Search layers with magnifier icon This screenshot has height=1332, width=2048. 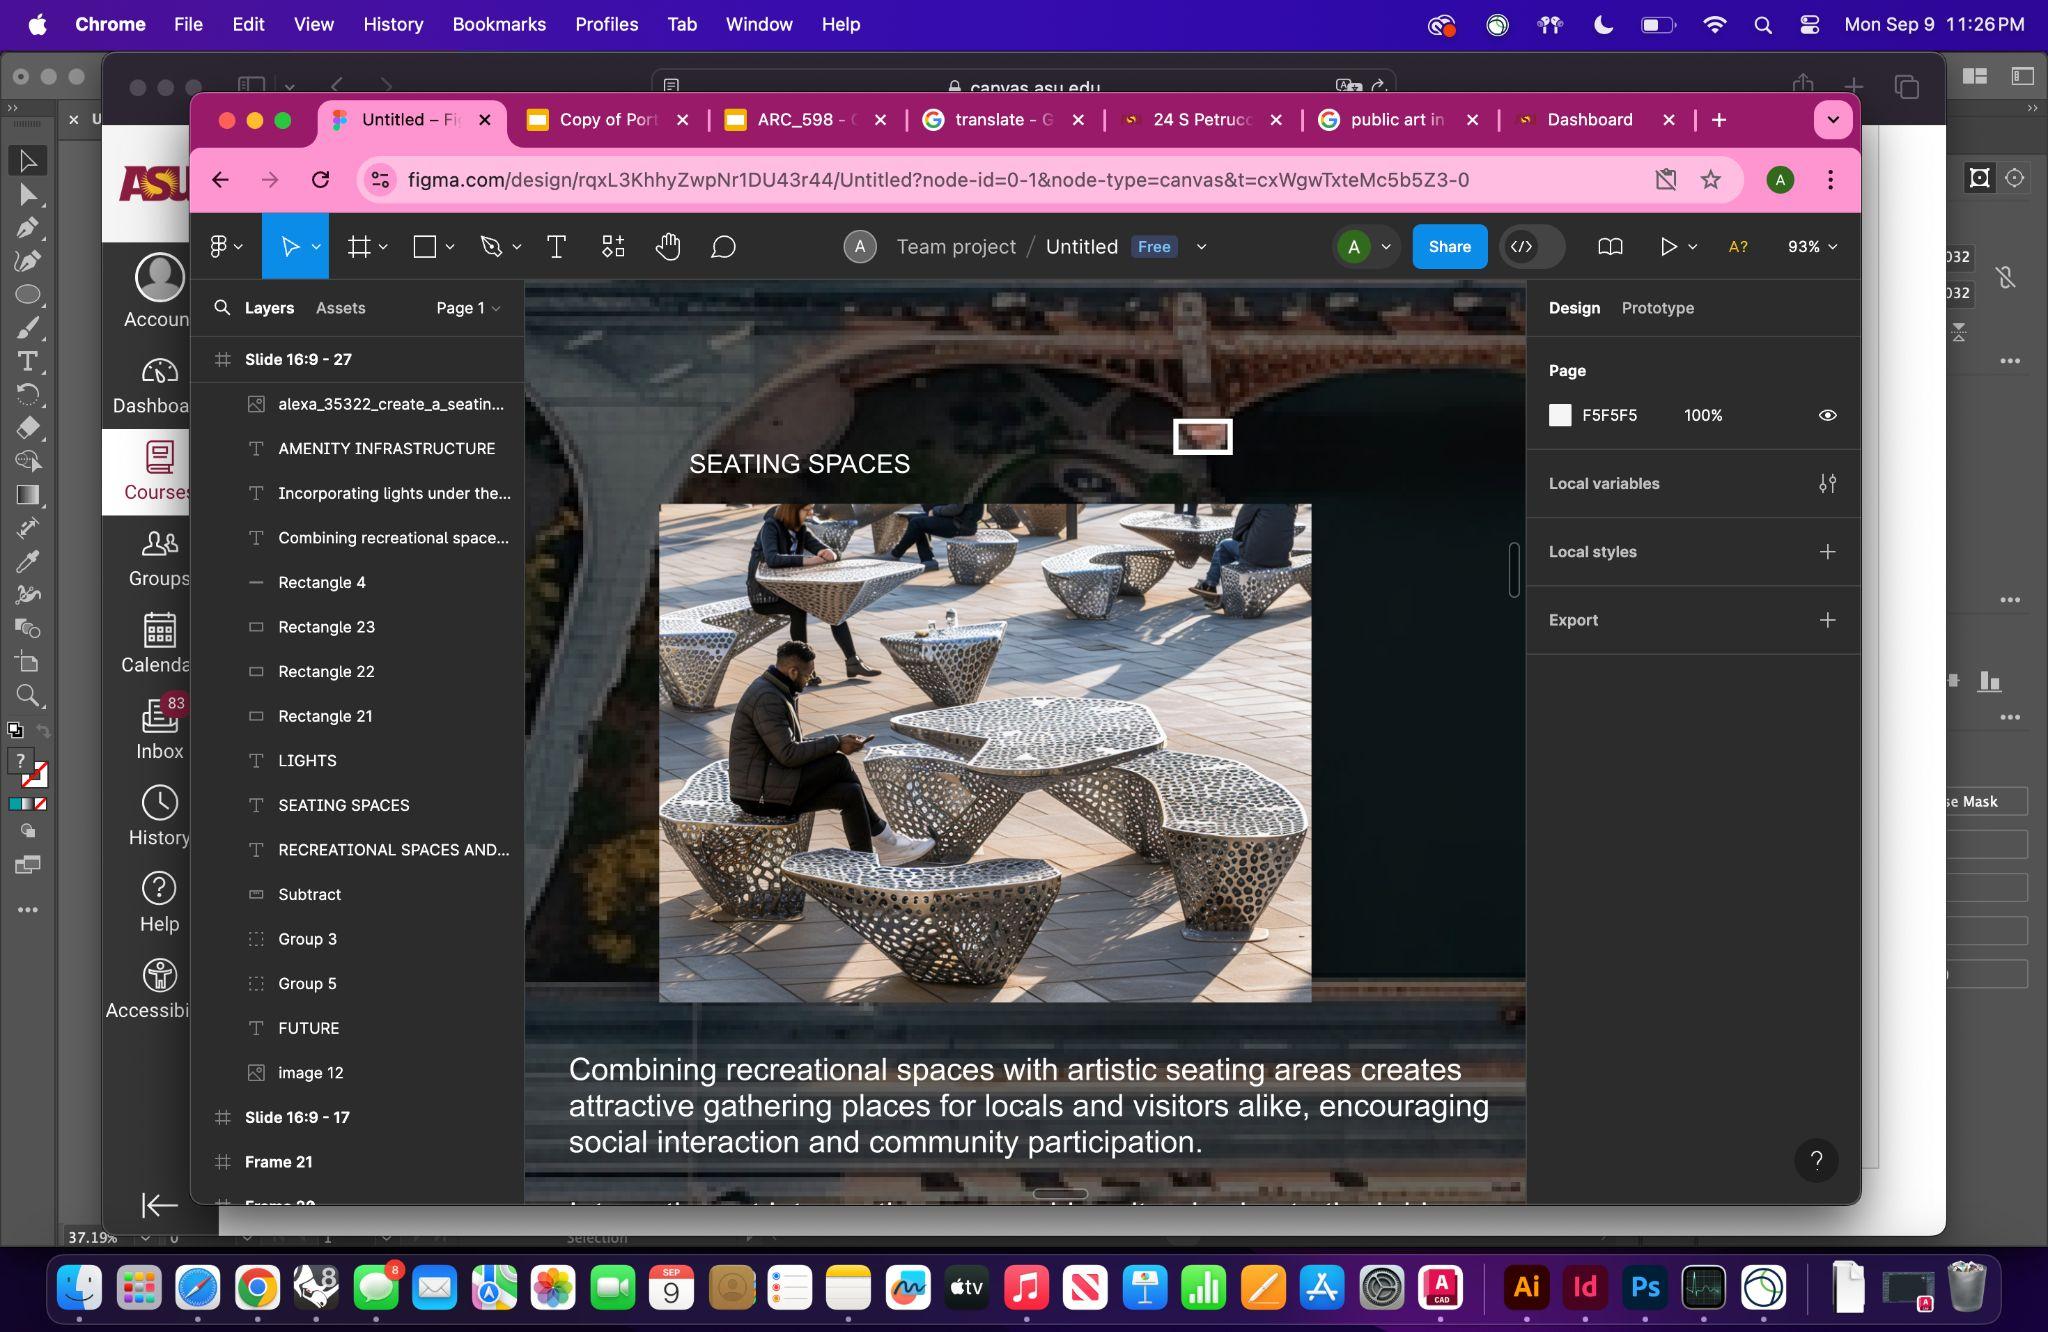[x=222, y=308]
